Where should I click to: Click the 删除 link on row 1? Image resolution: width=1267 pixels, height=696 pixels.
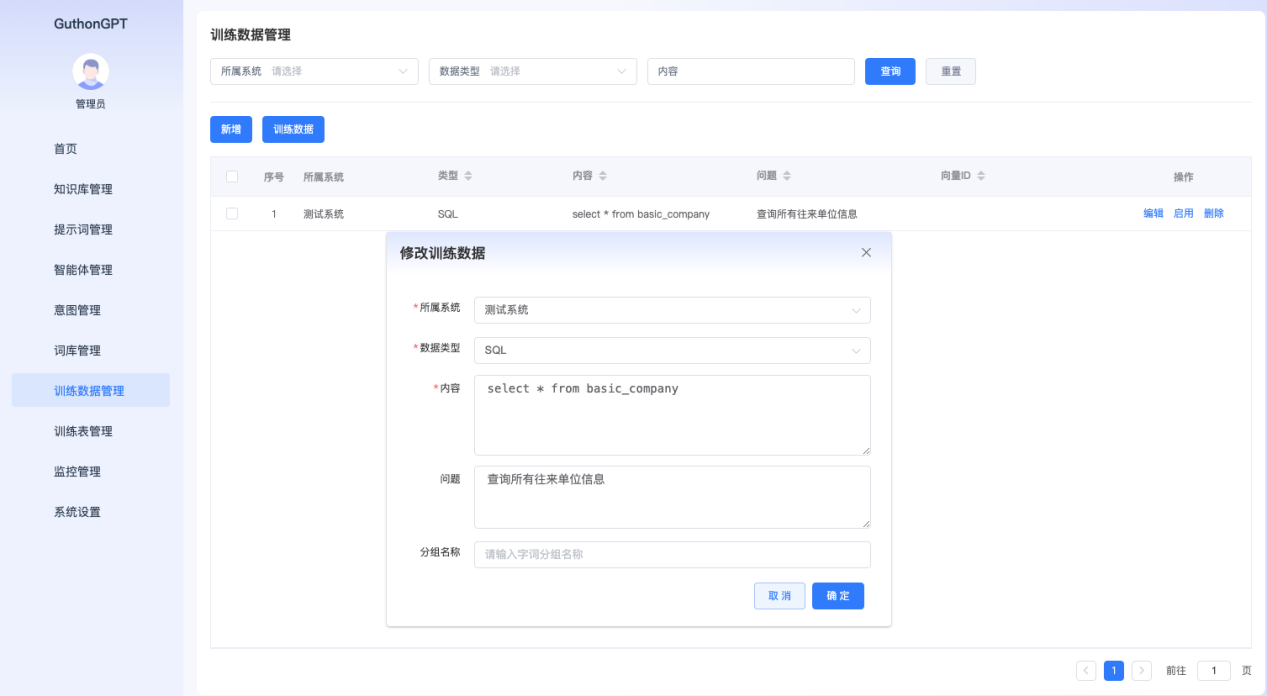click(1212, 213)
